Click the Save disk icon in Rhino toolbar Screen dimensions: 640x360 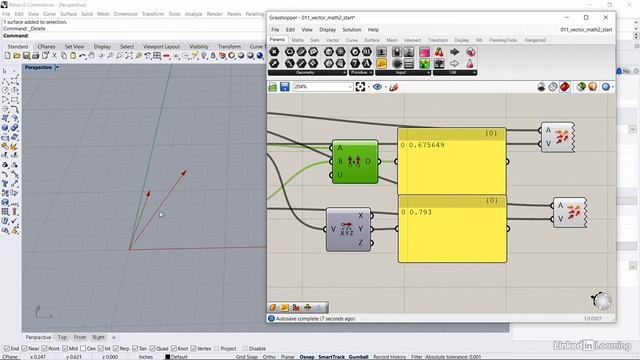[x=26, y=56]
